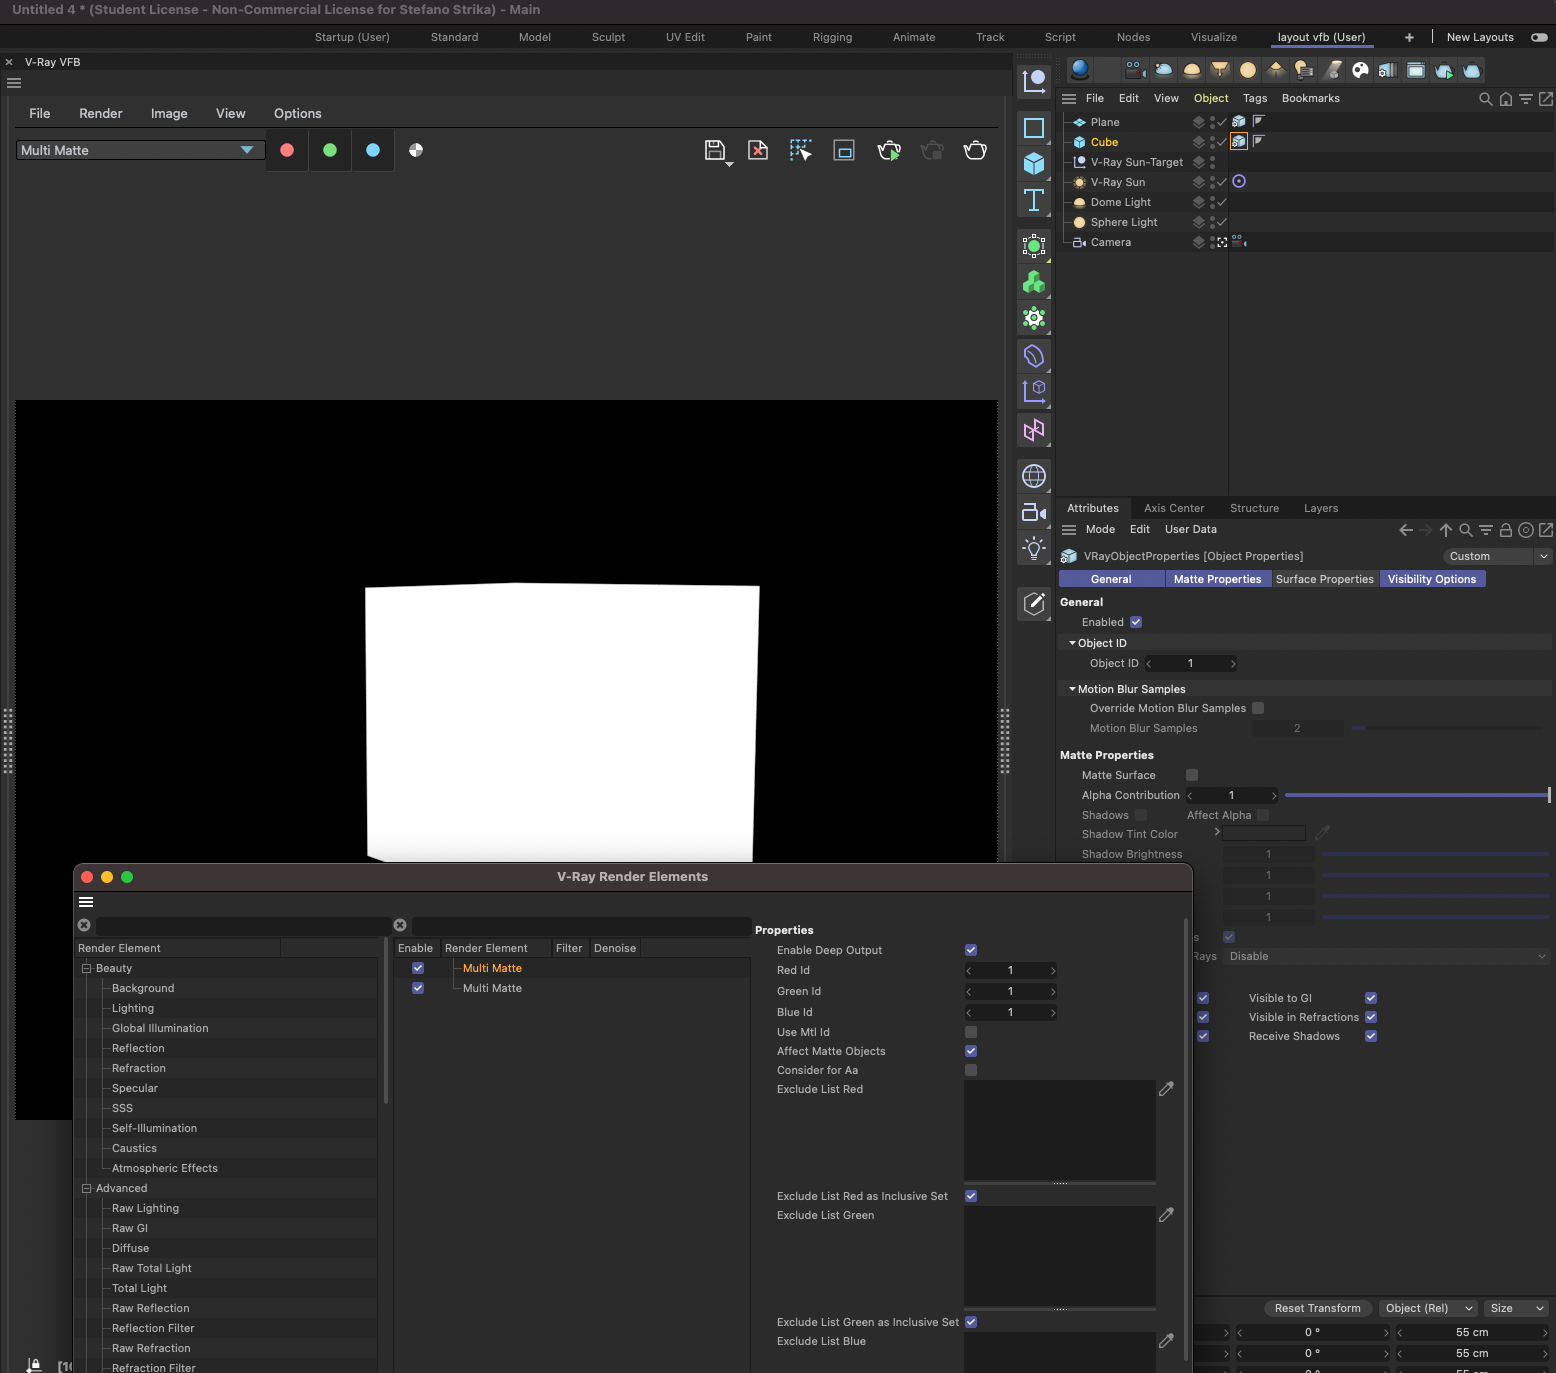This screenshot has height=1373, width=1556.
Task: Click the search icon in Object Manager
Action: pos(1486,99)
